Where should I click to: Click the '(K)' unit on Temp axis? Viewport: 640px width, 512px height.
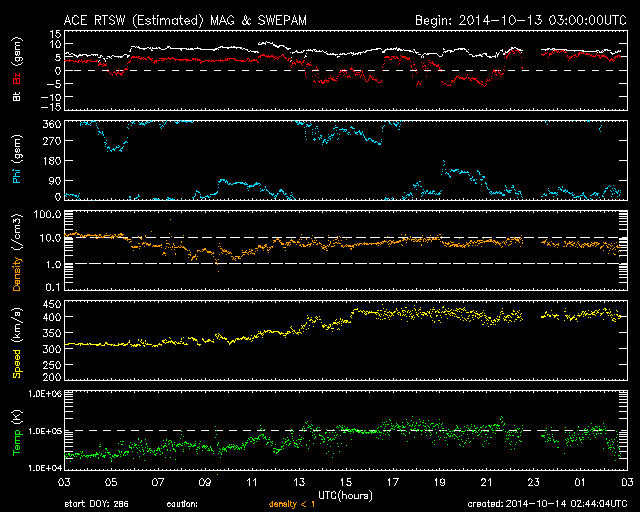point(17,417)
